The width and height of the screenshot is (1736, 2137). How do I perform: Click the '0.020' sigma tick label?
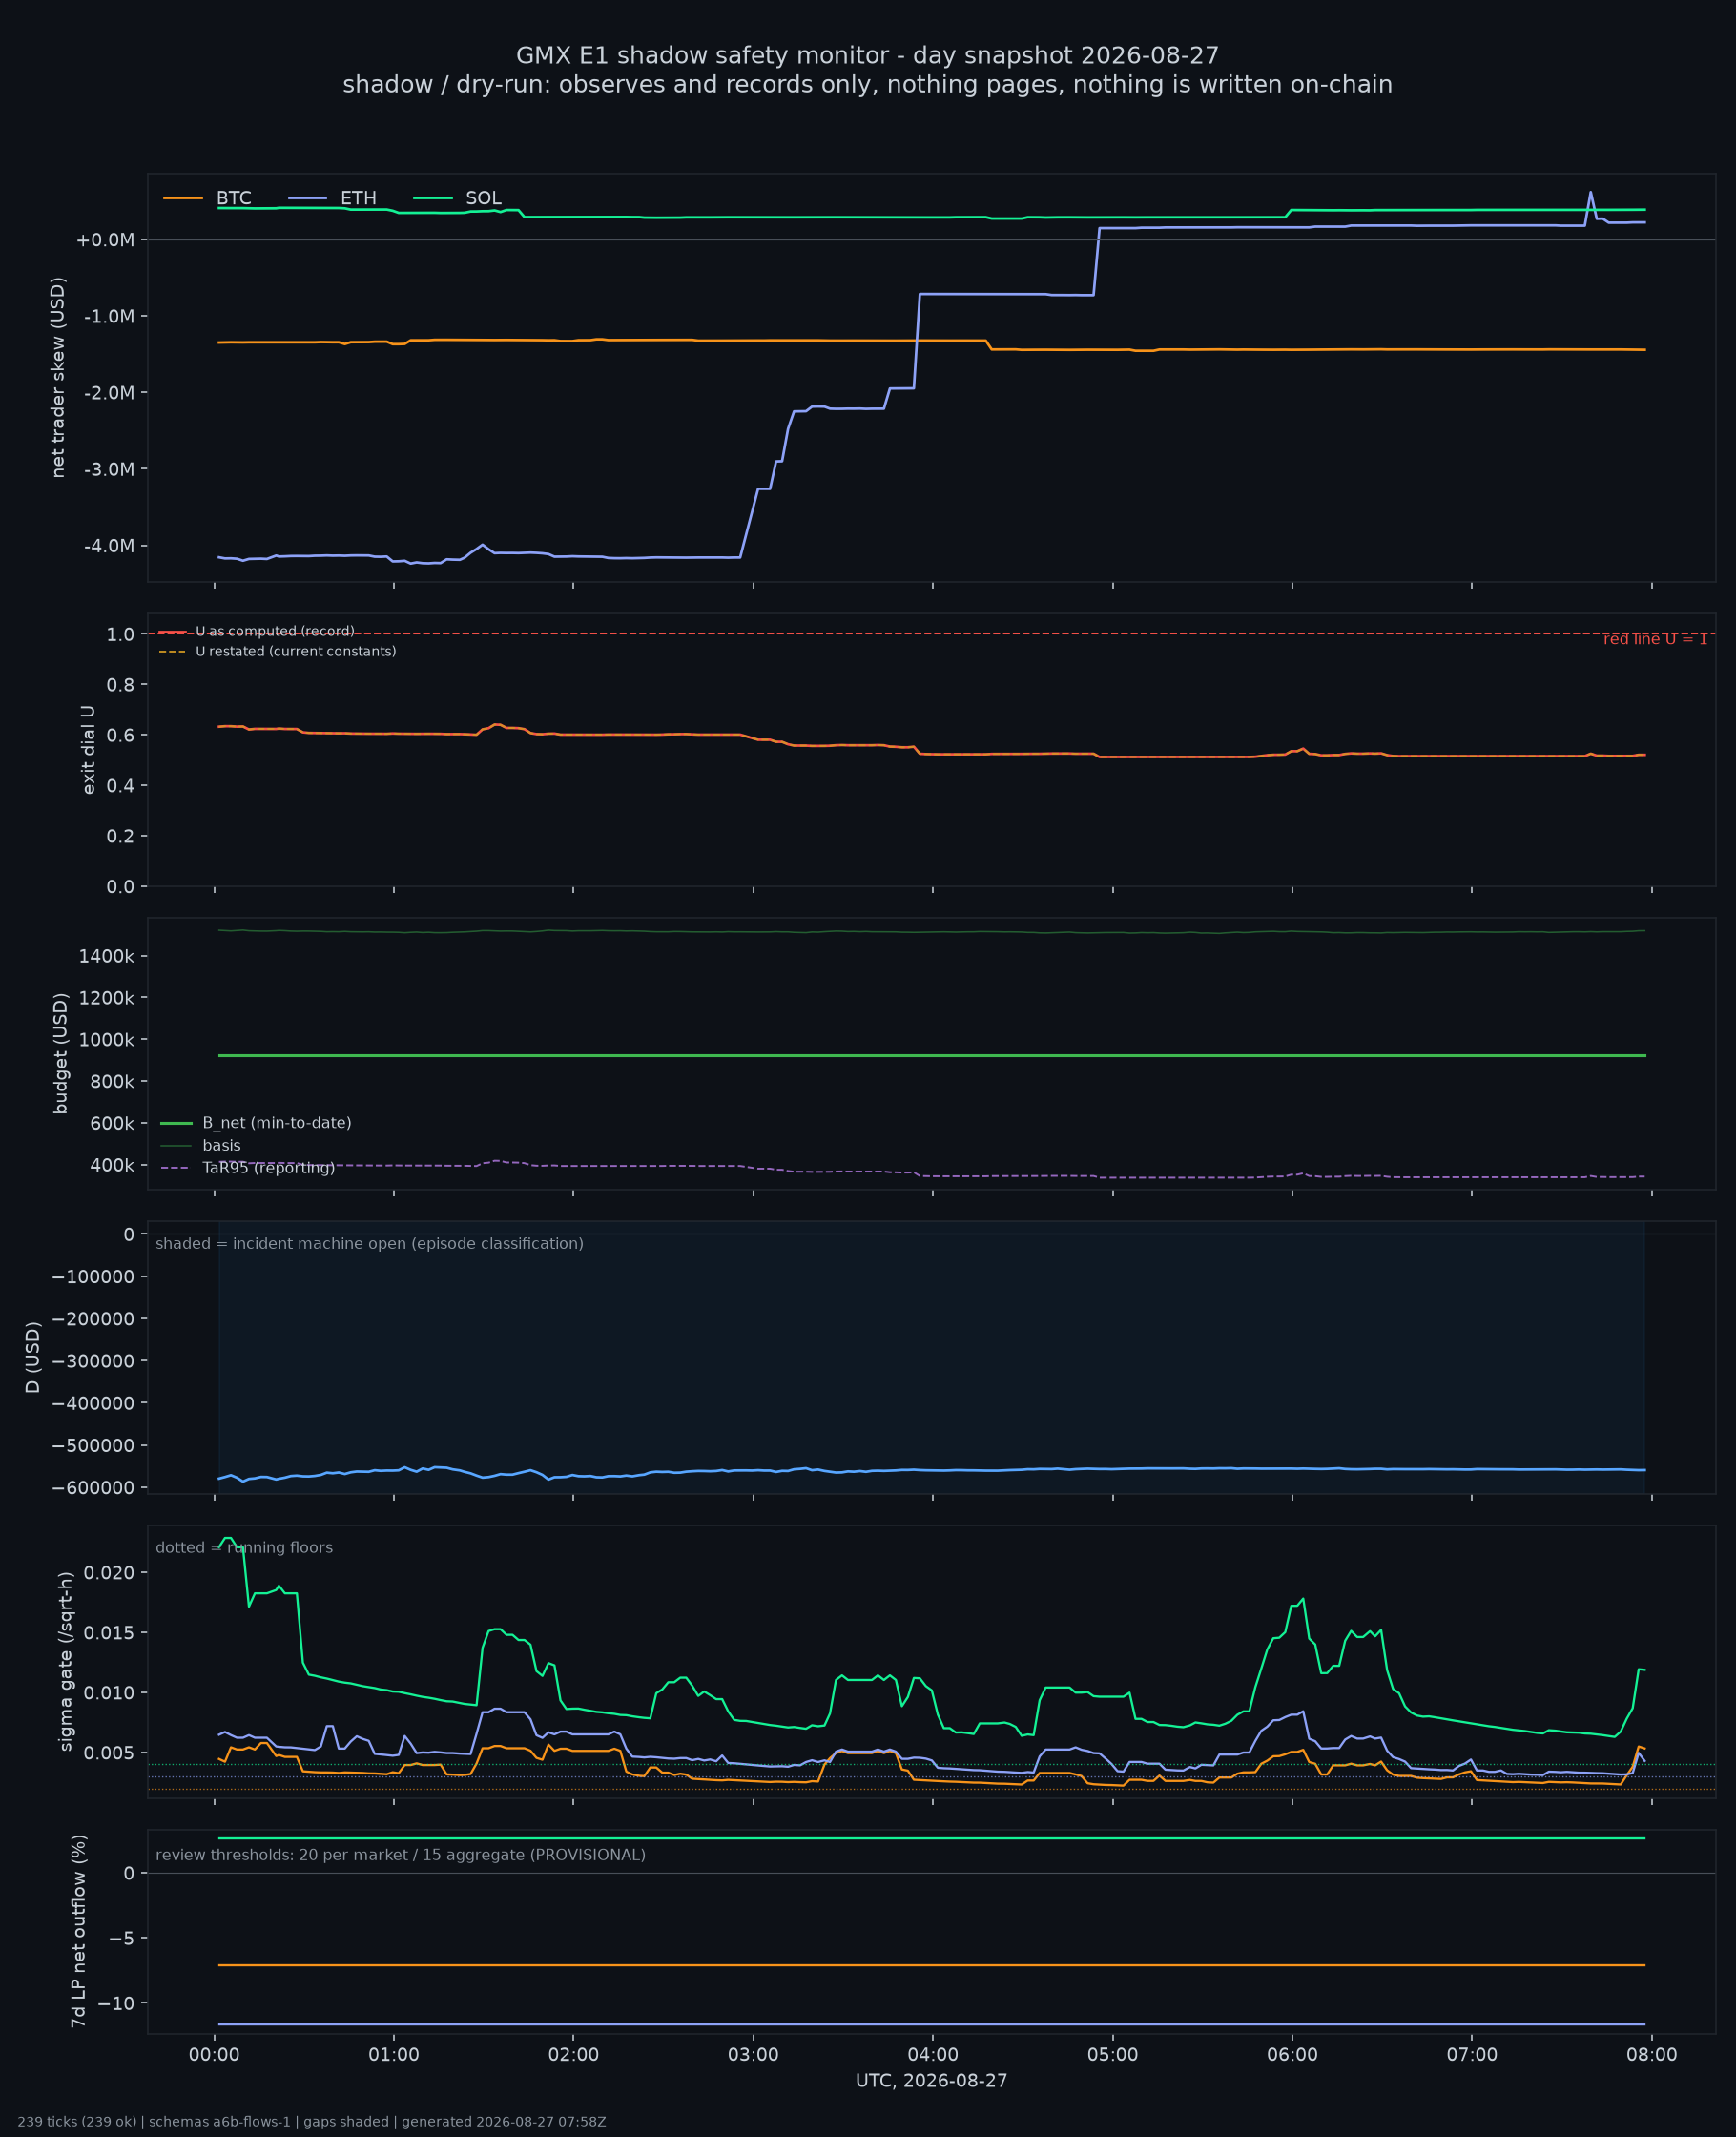click(110, 1573)
